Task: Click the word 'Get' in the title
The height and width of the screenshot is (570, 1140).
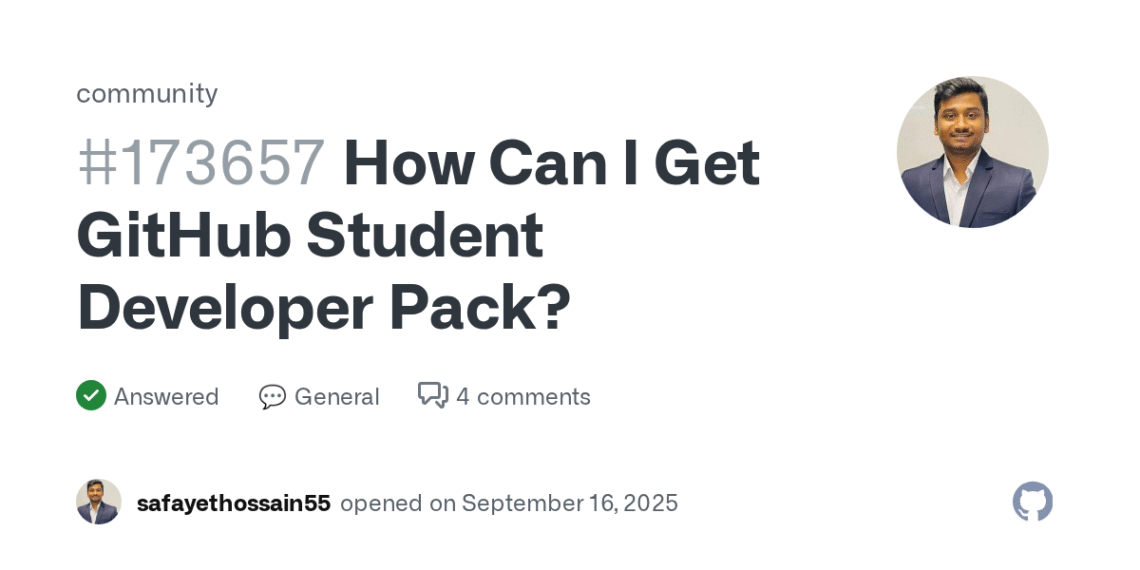Action: (707, 163)
